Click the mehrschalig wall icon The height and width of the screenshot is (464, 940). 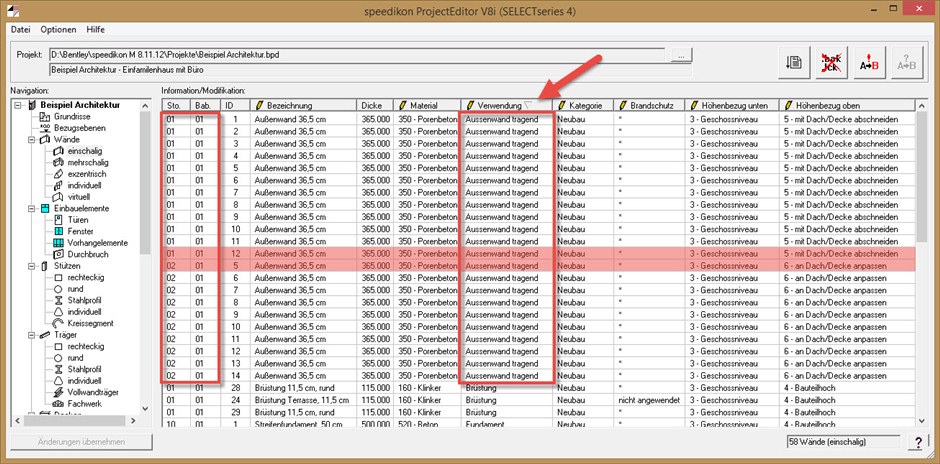[x=58, y=162]
